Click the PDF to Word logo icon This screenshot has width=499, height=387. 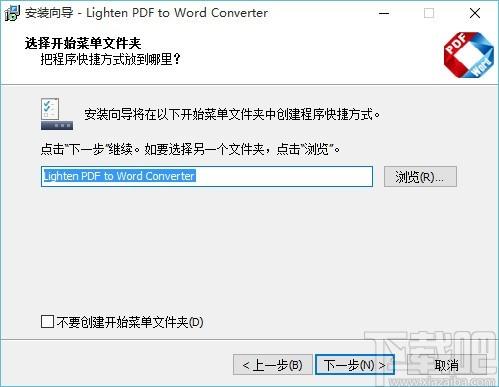pos(468,55)
